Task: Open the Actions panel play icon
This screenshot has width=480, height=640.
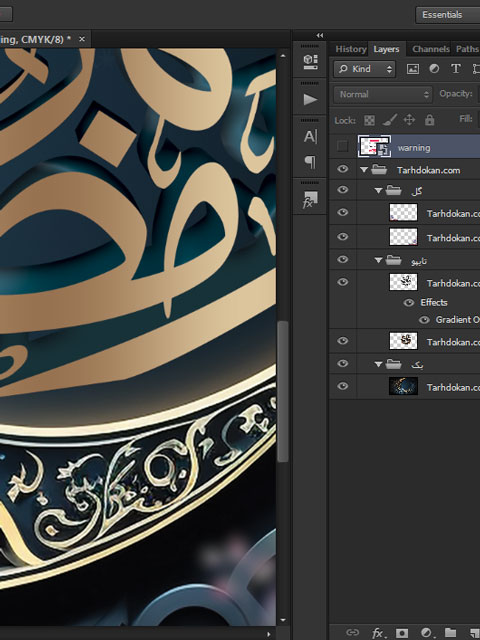Action: 310,99
